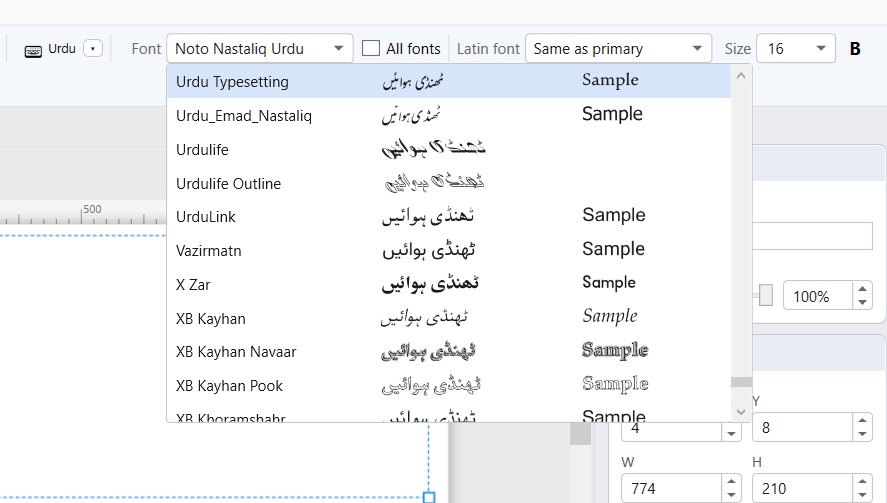887x503 pixels.
Task: Click the text box resize handle on the canvas
Action: pos(429,497)
